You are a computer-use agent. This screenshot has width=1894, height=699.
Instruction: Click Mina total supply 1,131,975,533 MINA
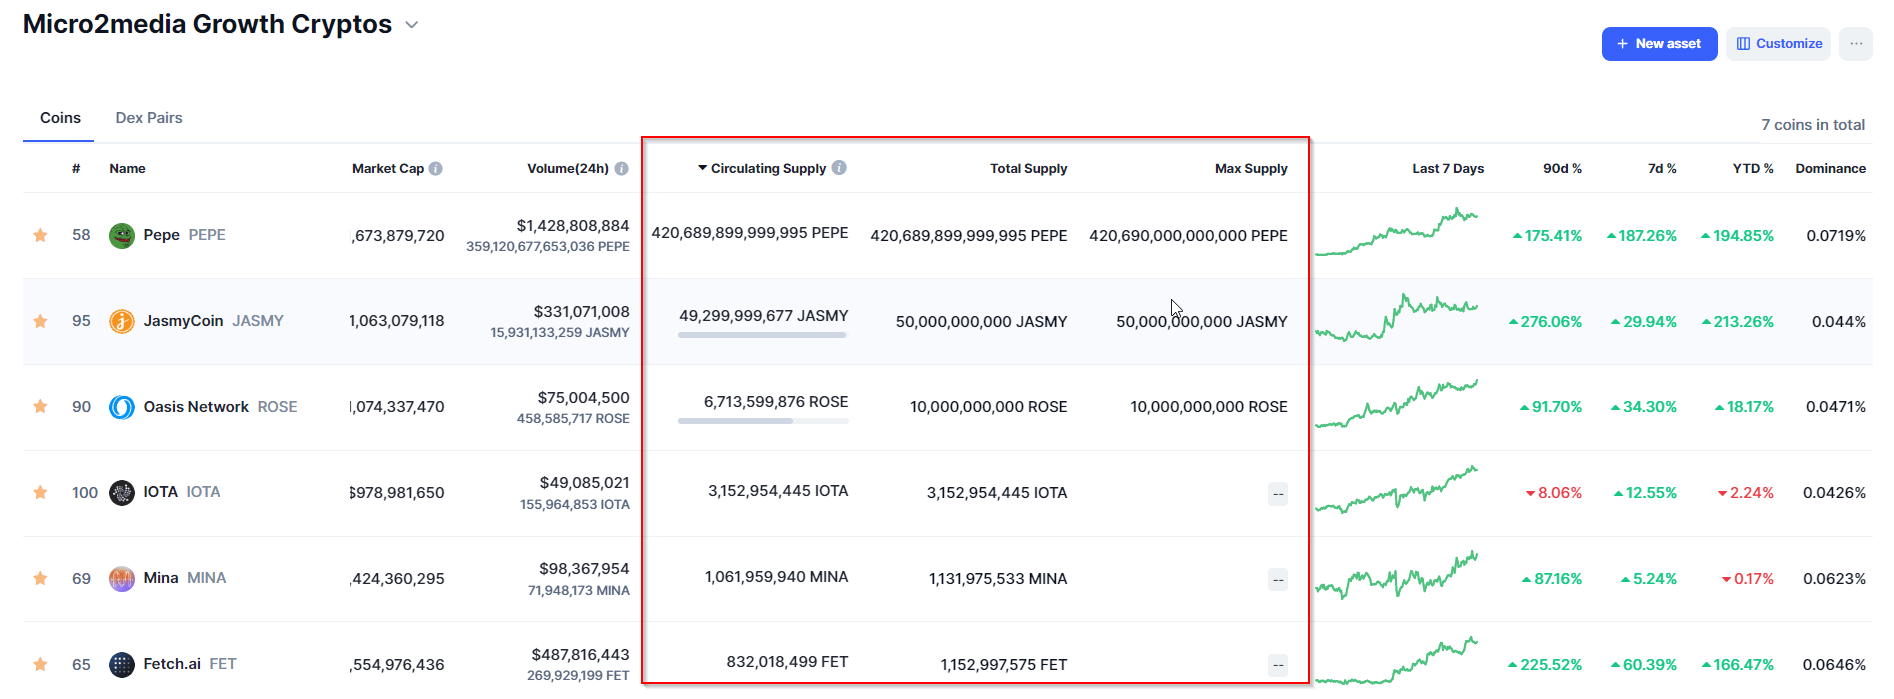tap(998, 579)
